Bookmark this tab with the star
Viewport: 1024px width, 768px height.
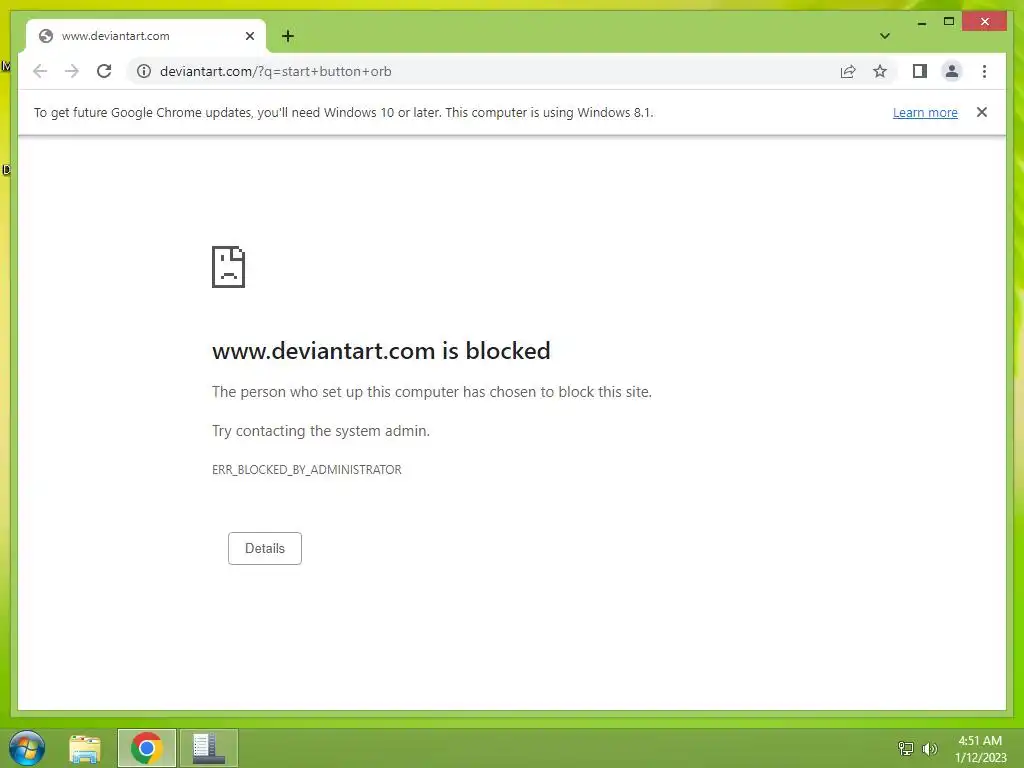[880, 71]
